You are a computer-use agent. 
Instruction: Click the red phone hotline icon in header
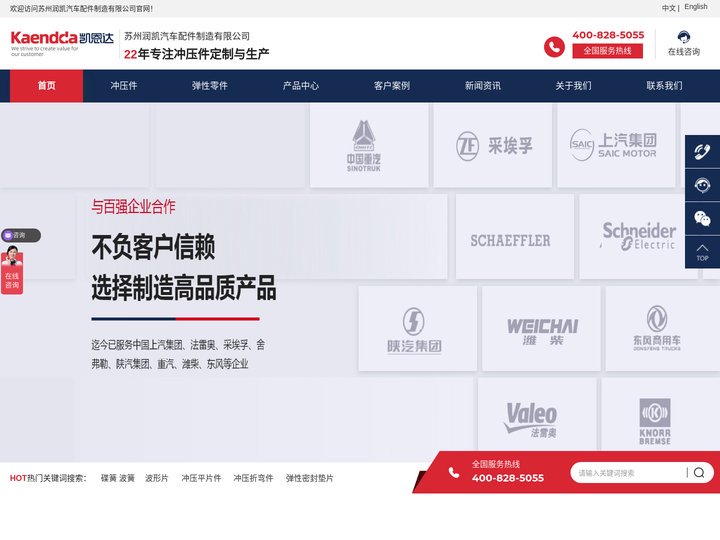click(x=554, y=47)
